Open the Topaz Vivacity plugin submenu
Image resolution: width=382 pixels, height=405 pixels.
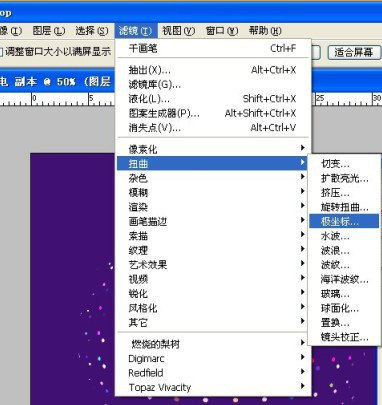coord(213,387)
